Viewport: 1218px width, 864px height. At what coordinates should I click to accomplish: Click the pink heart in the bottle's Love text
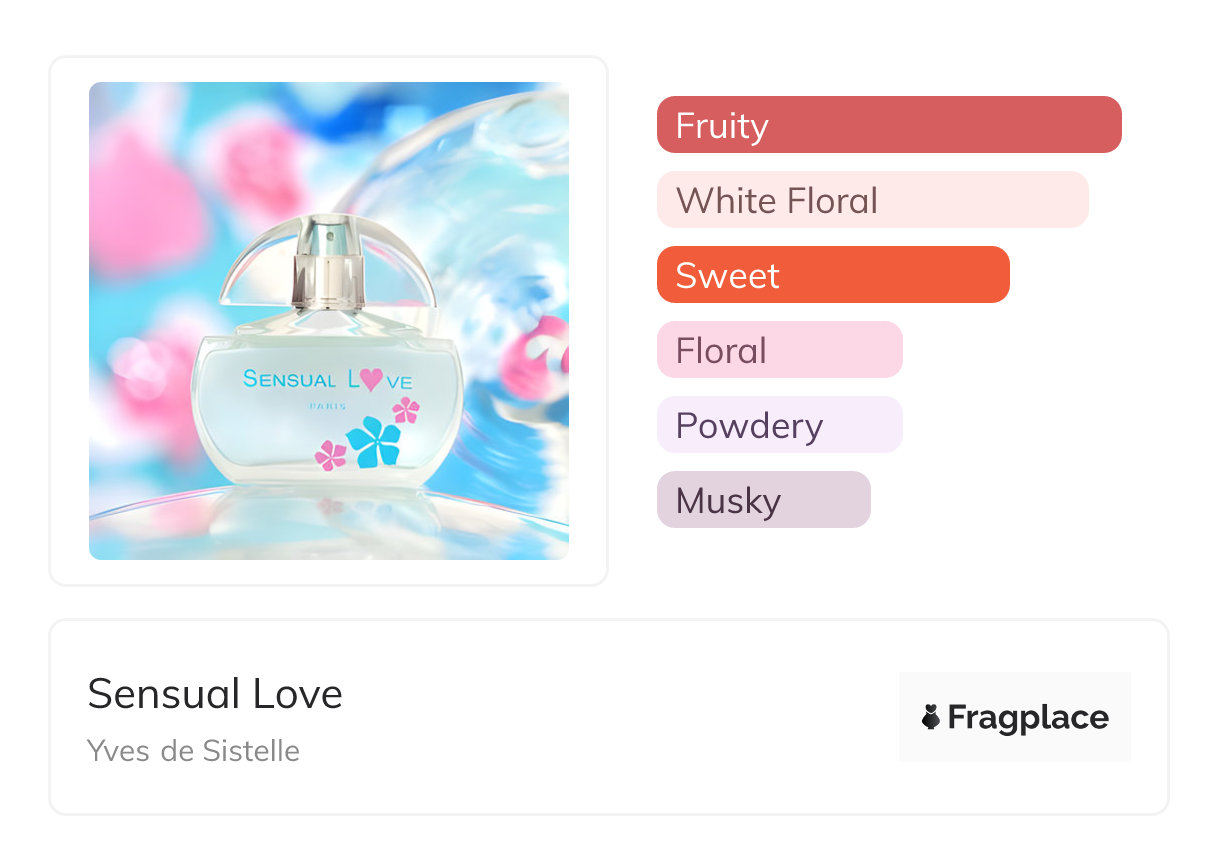371,379
